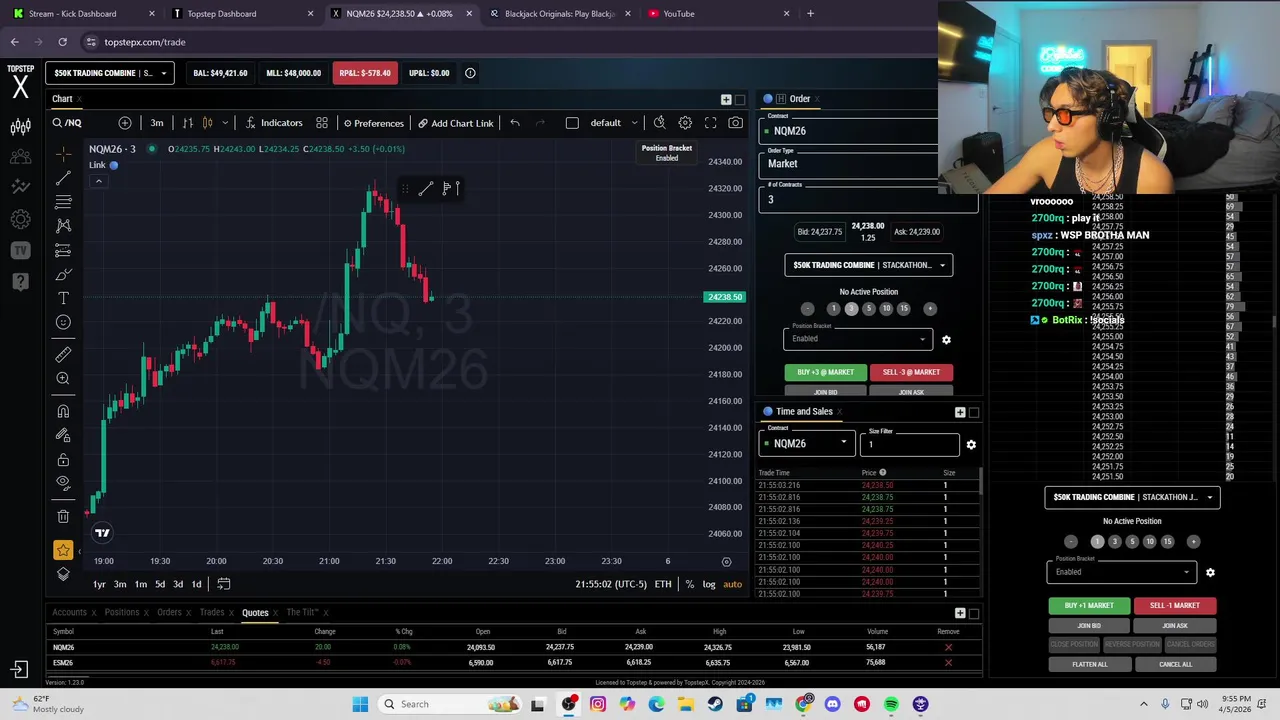
Task: Take a chart snapshot with camera icon
Action: pos(735,123)
